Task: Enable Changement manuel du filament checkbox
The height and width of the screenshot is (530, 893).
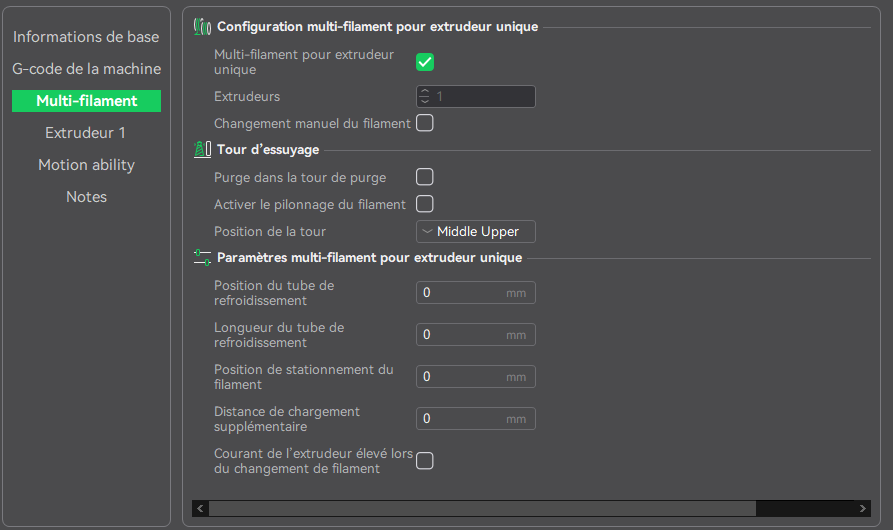Action: point(425,124)
